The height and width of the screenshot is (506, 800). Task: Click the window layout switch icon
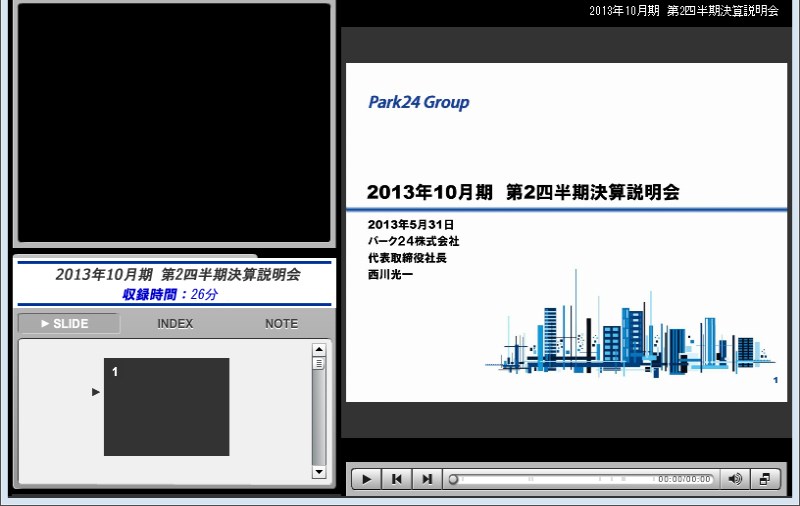pos(765,479)
